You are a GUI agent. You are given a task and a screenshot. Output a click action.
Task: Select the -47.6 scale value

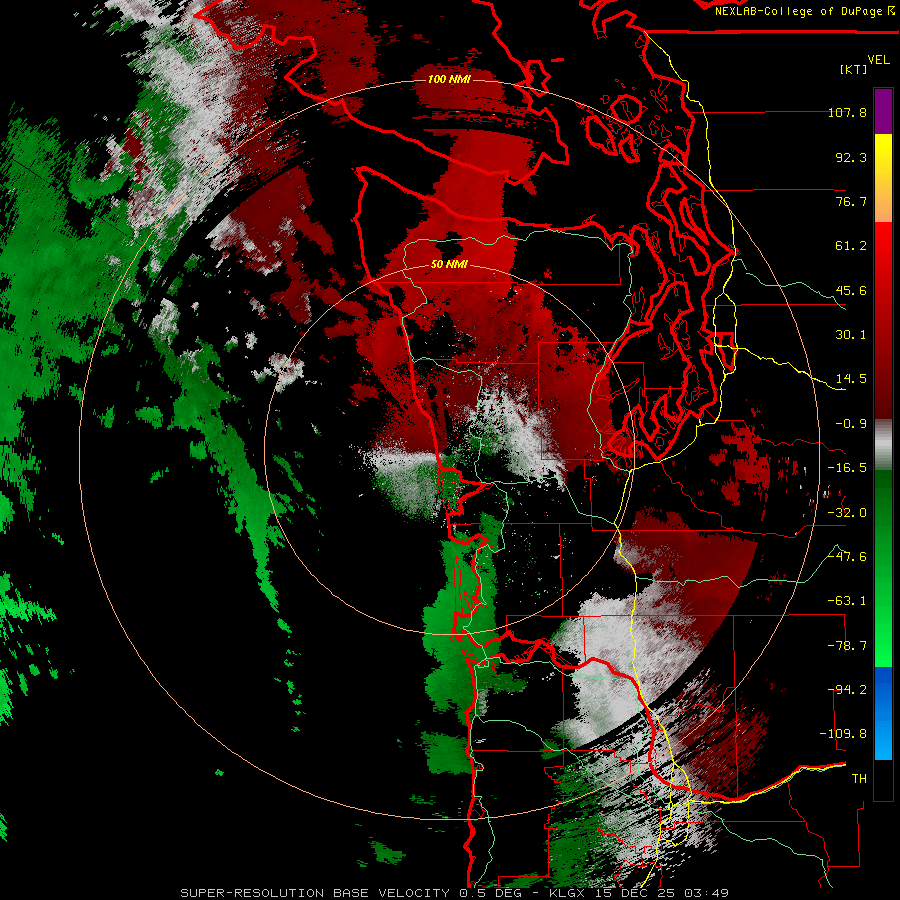tap(847, 557)
